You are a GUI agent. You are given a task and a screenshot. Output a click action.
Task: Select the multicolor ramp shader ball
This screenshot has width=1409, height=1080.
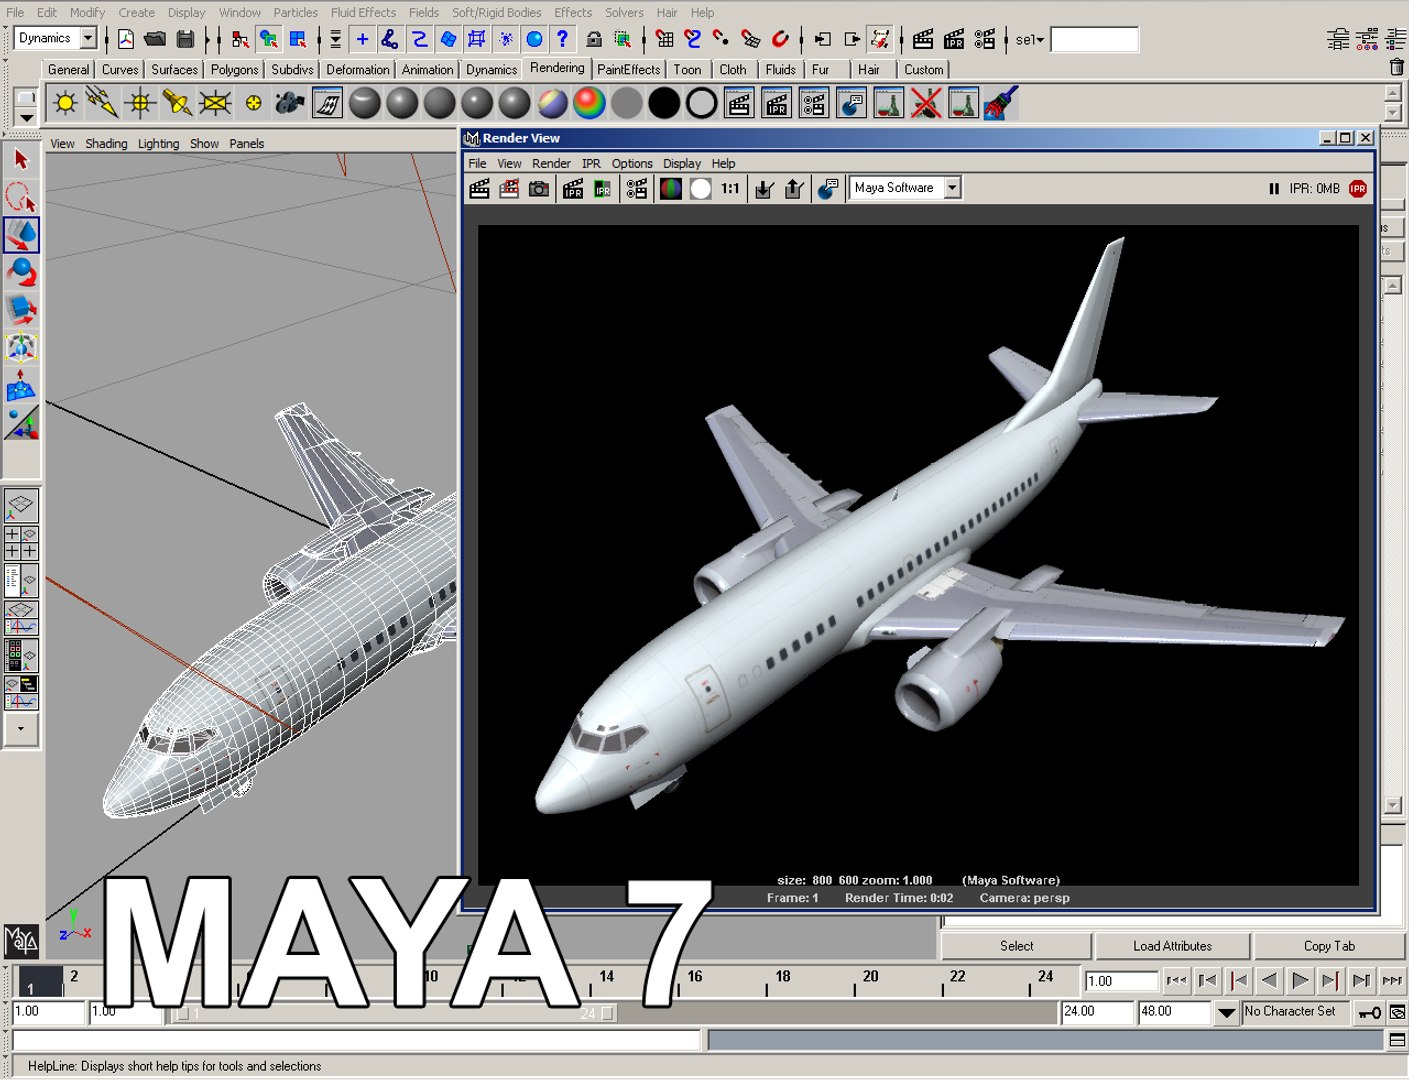(x=589, y=103)
